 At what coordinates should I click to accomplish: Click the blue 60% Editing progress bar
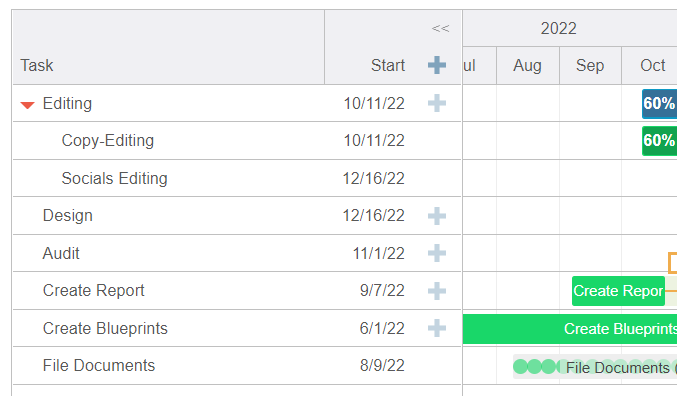tap(659, 104)
